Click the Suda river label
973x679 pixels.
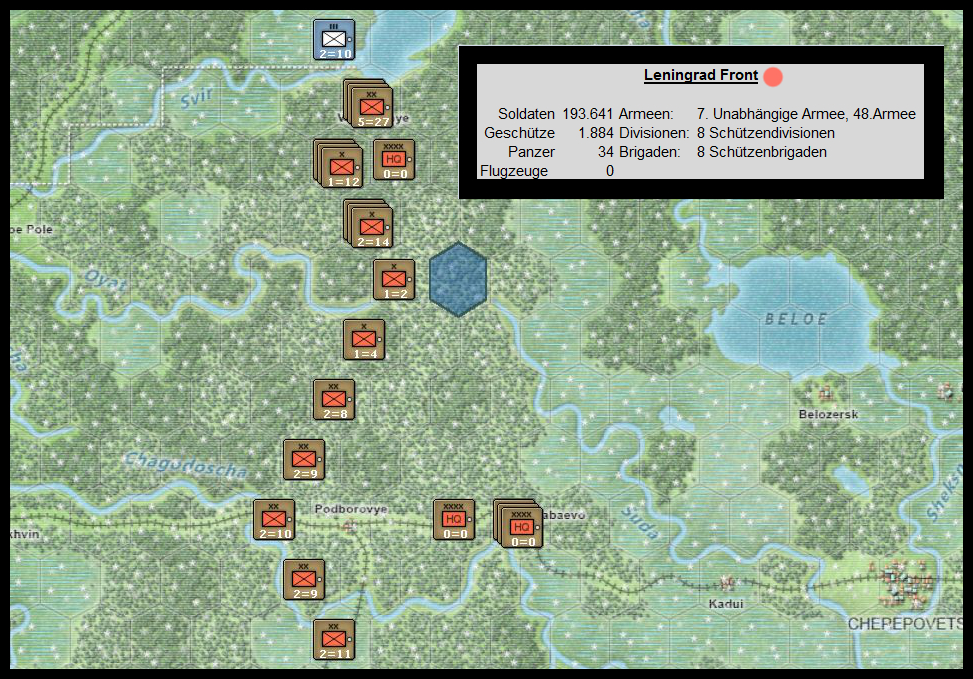640,521
